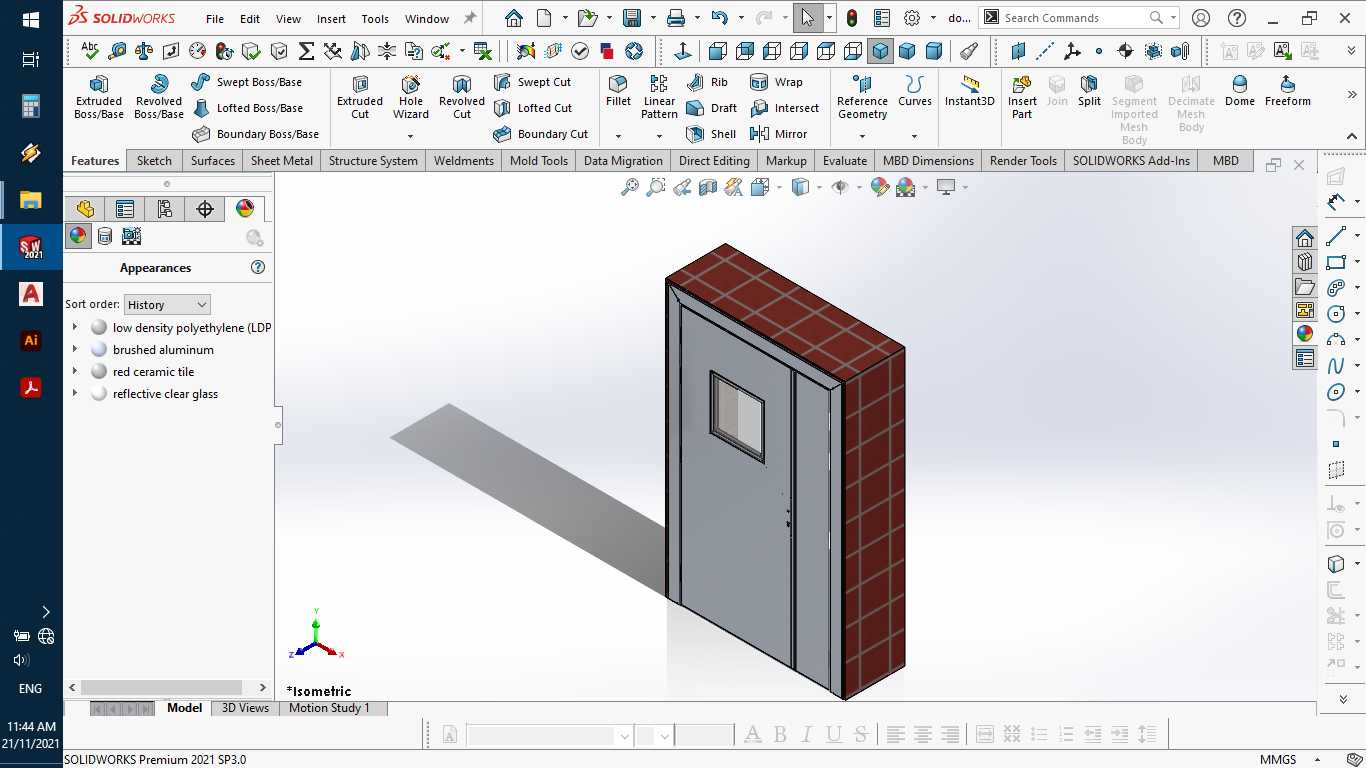The height and width of the screenshot is (768, 1366).
Task: Open the Sort order History dropdown
Action: (167, 304)
